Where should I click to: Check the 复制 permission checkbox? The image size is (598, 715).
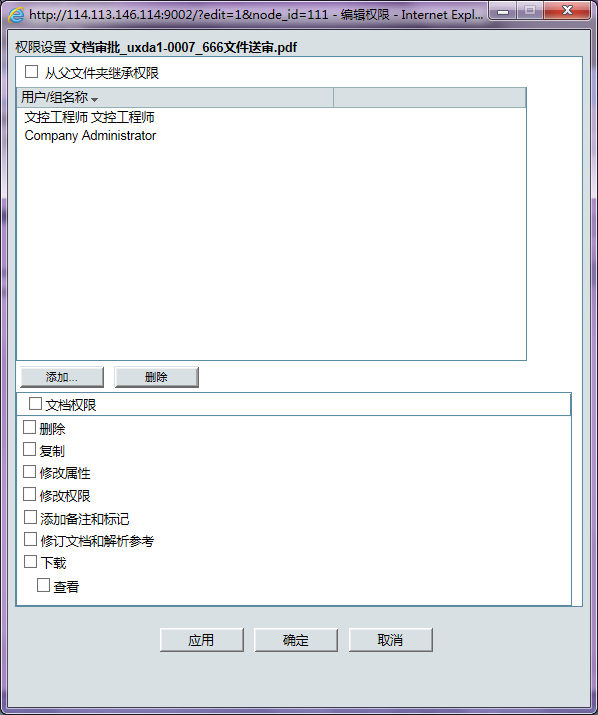click(29, 449)
